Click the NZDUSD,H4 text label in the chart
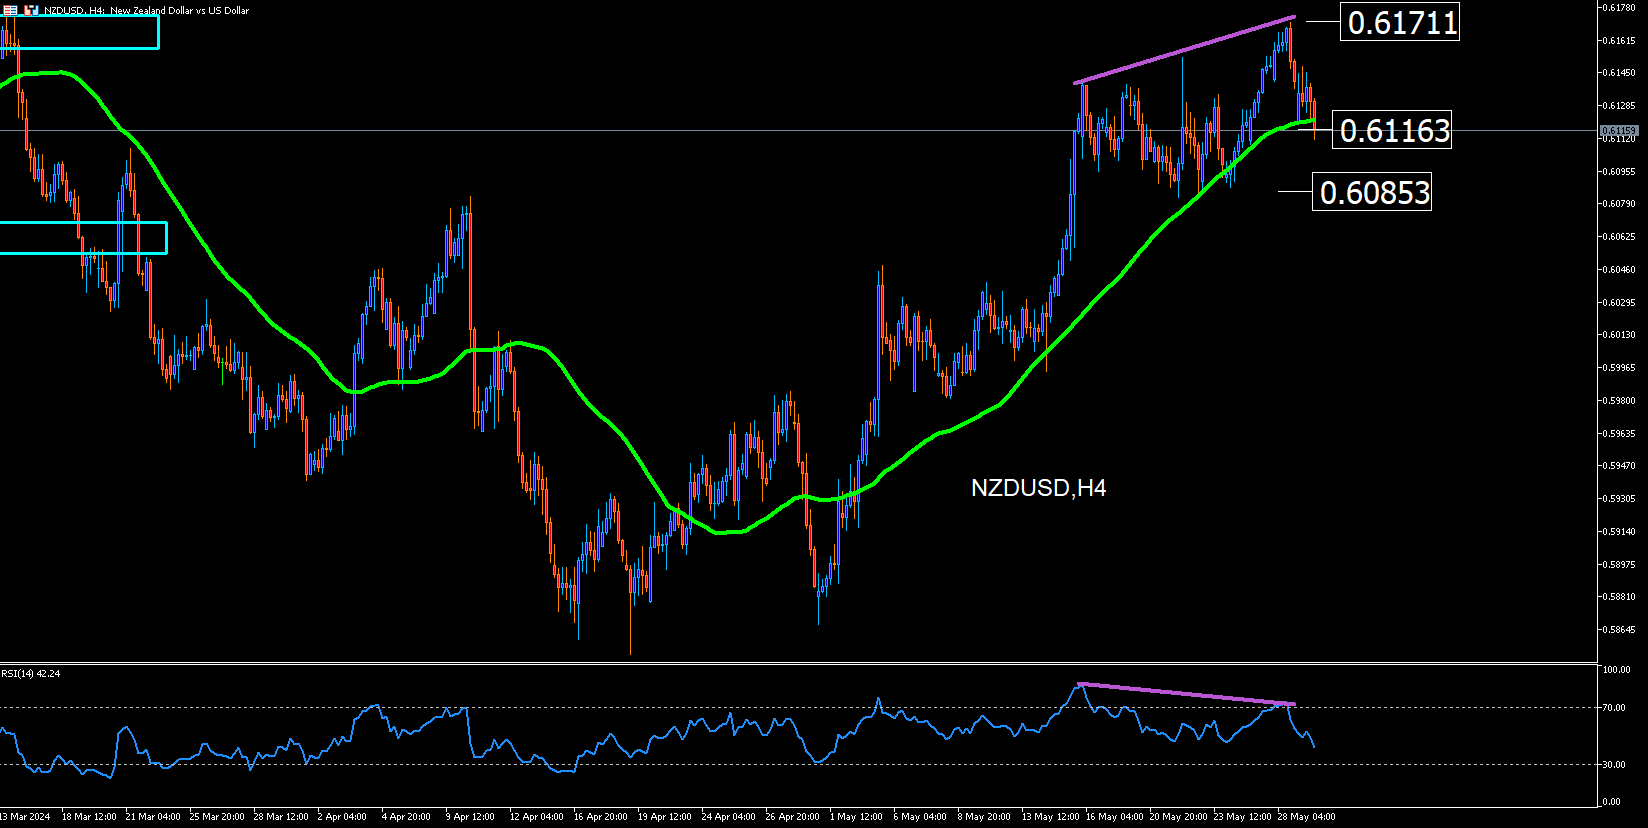 pos(1038,488)
